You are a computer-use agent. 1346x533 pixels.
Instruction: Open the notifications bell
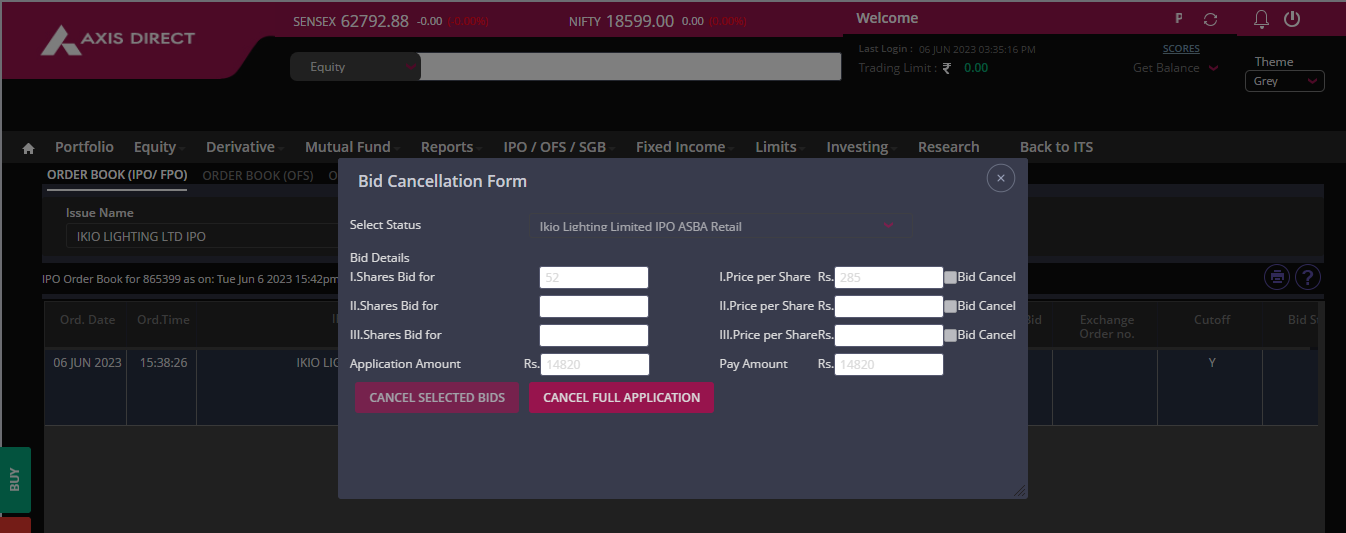coord(1262,19)
